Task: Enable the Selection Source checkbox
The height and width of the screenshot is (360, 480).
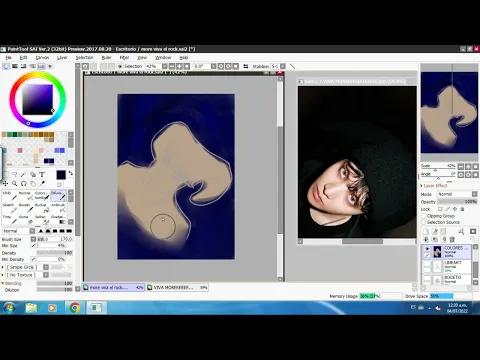Action: point(424,222)
